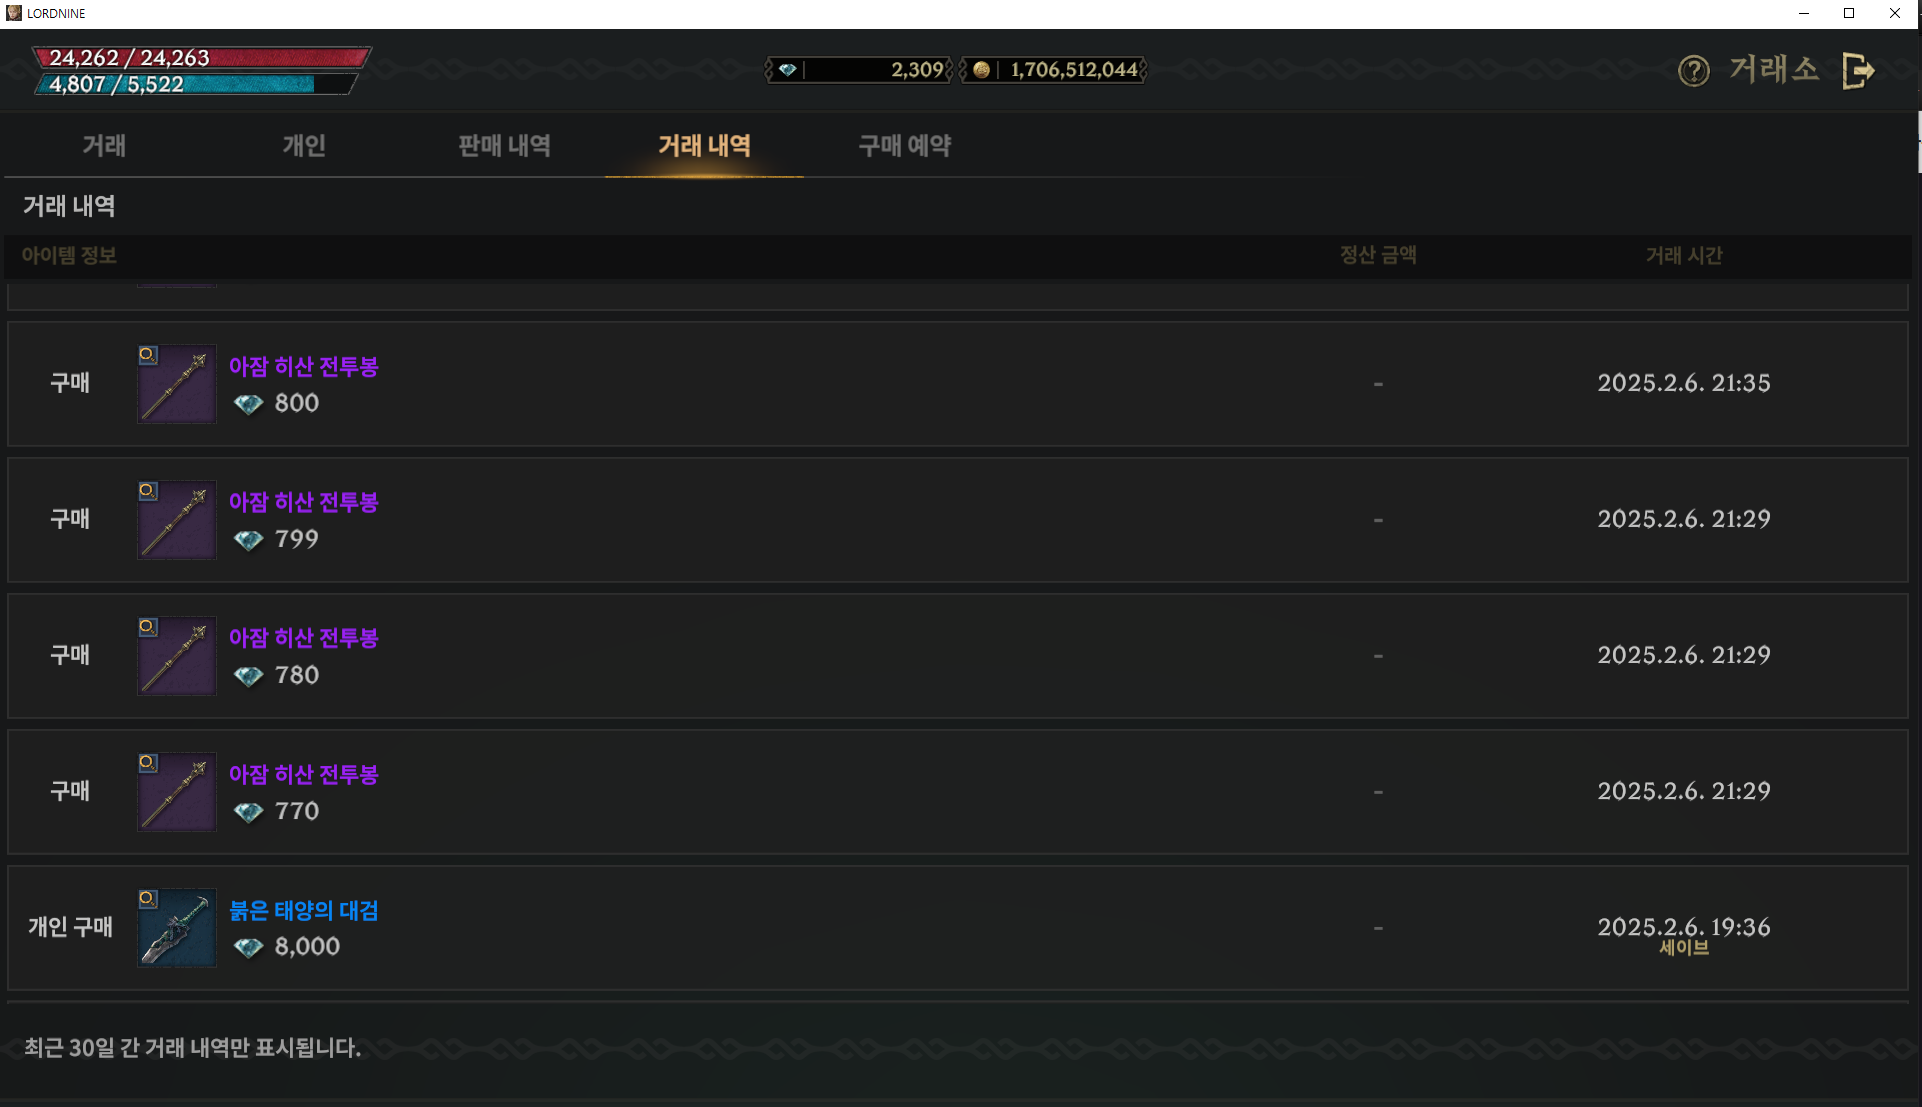This screenshot has width=1922, height=1107.
Task: Click the gold coin currency icon
Action: [981, 70]
